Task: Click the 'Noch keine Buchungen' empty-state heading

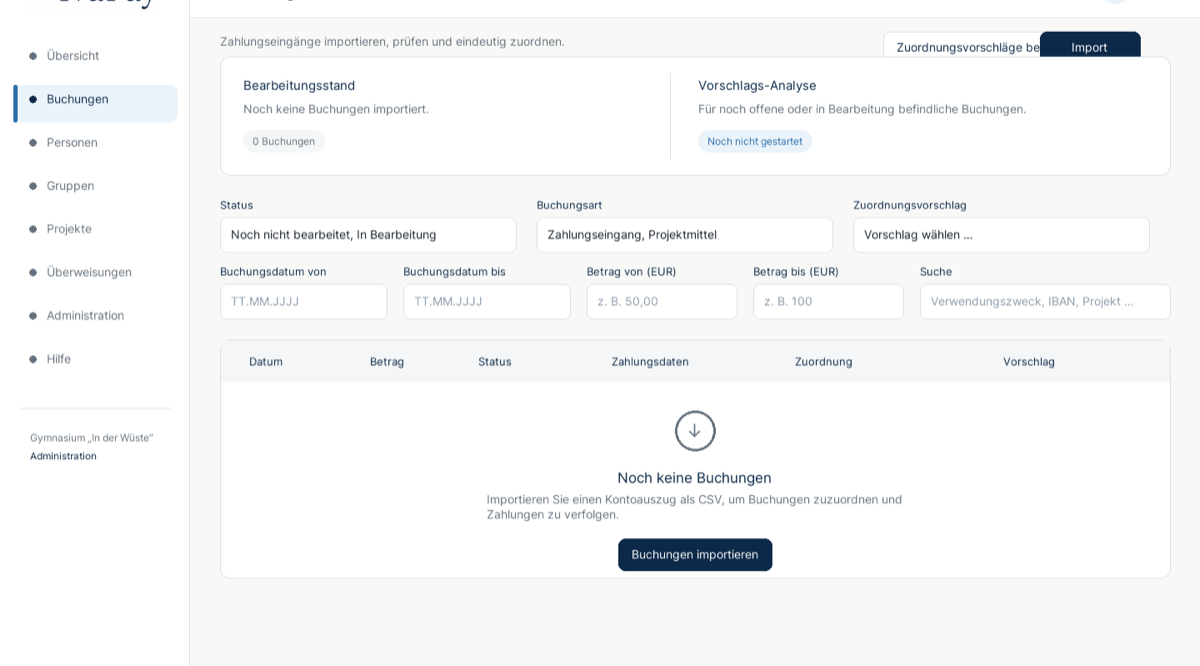Action: click(x=695, y=478)
